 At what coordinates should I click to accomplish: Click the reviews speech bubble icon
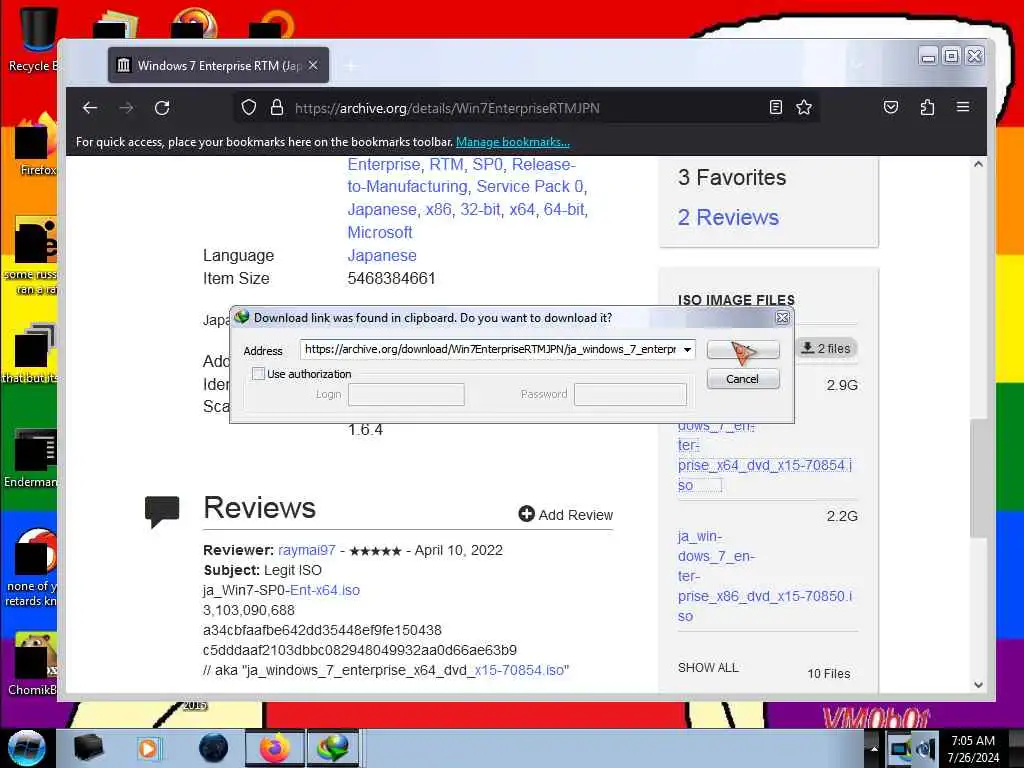point(162,511)
